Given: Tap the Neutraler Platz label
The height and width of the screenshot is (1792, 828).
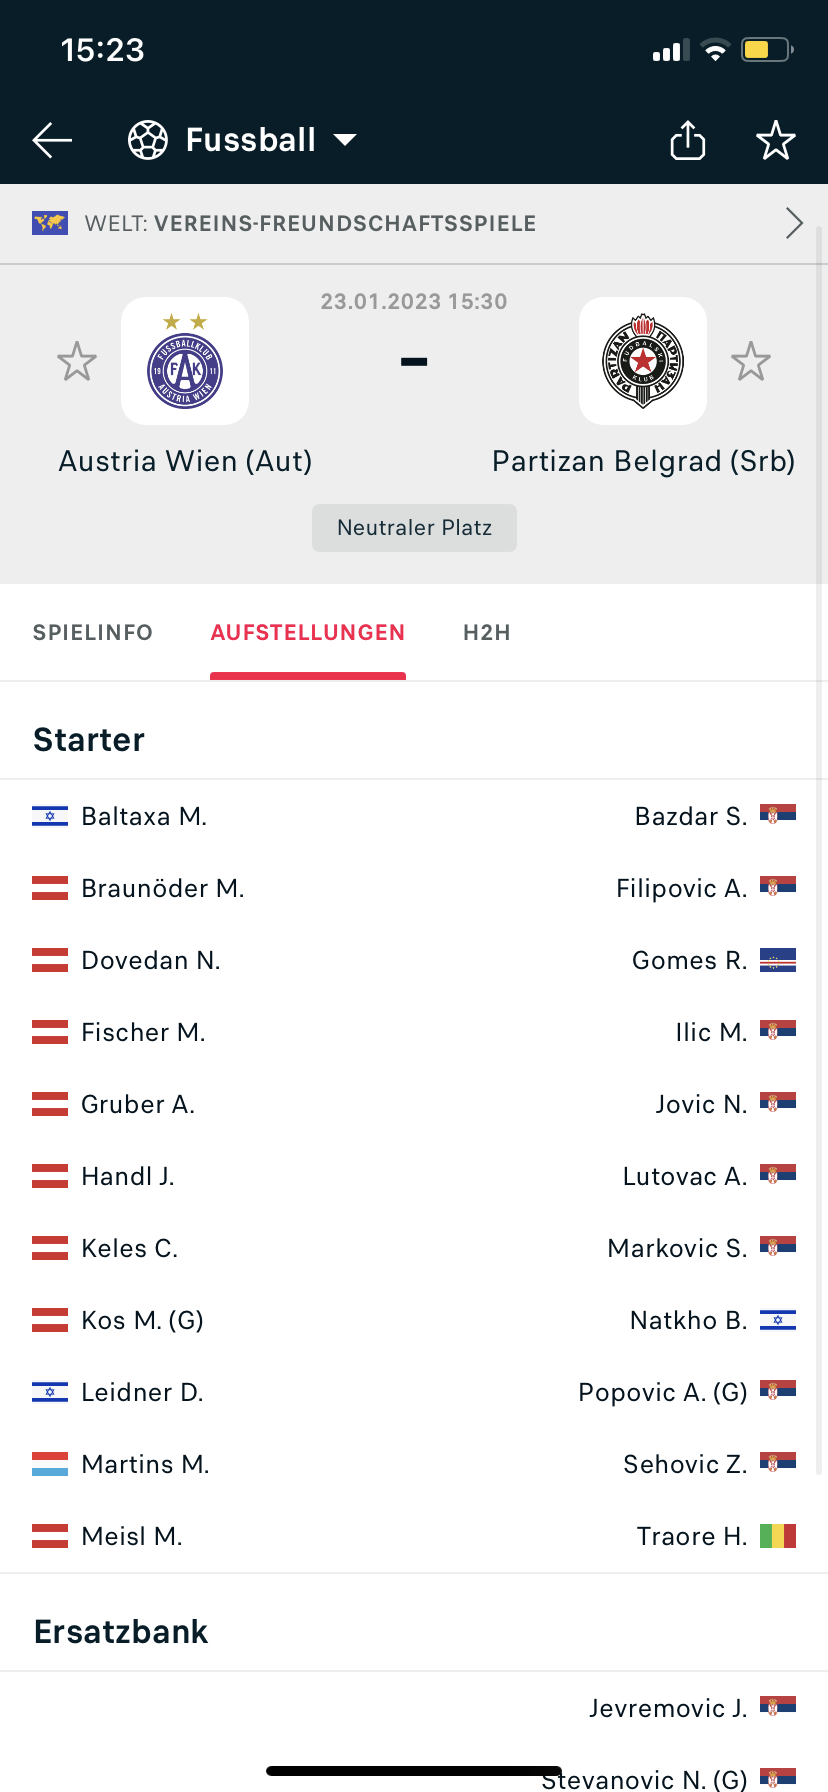Looking at the screenshot, I should pyautogui.click(x=414, y=528).
